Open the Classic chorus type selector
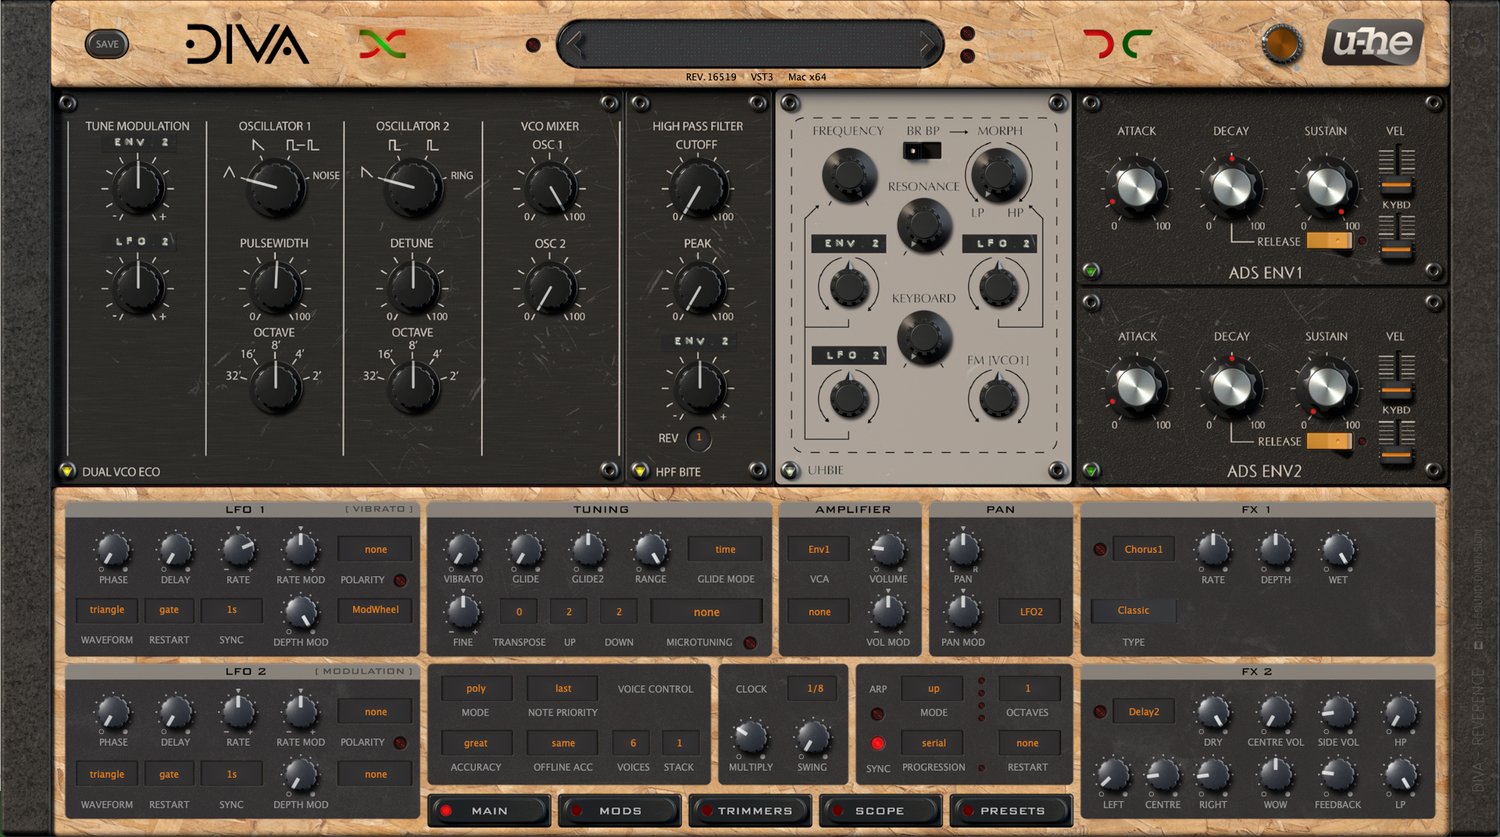 pyautogui.click(x=1133, y=611)
